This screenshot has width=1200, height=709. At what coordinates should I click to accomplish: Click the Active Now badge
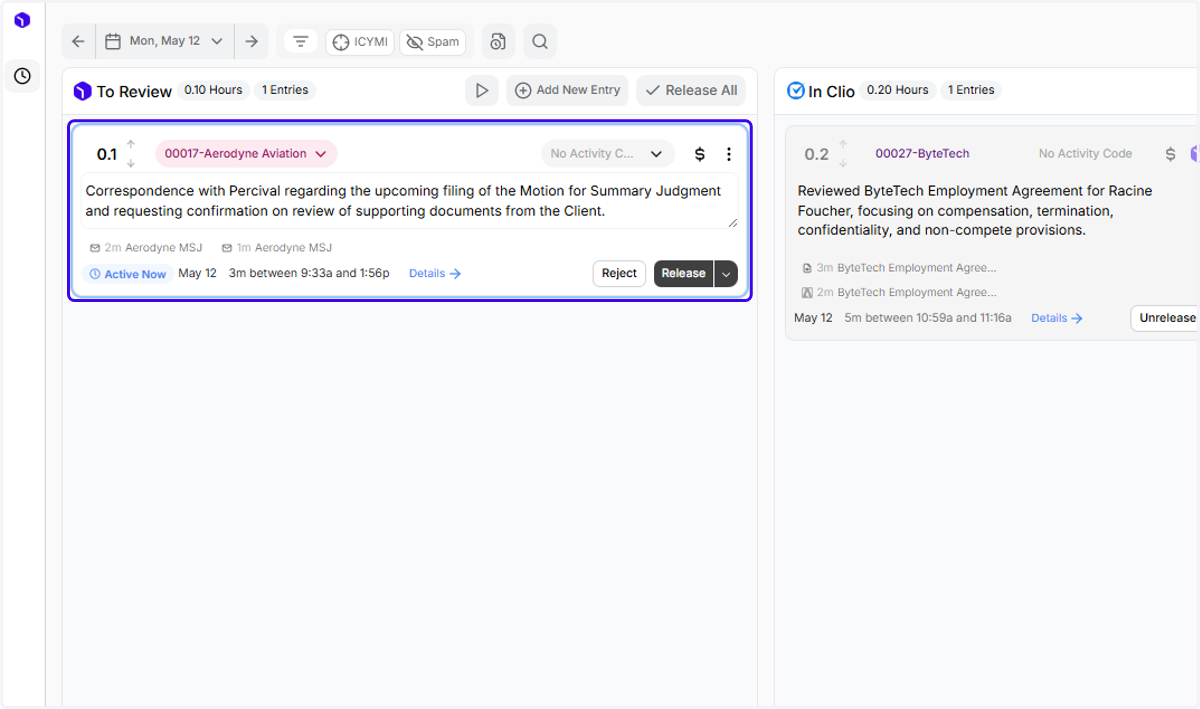pos(128,274)
